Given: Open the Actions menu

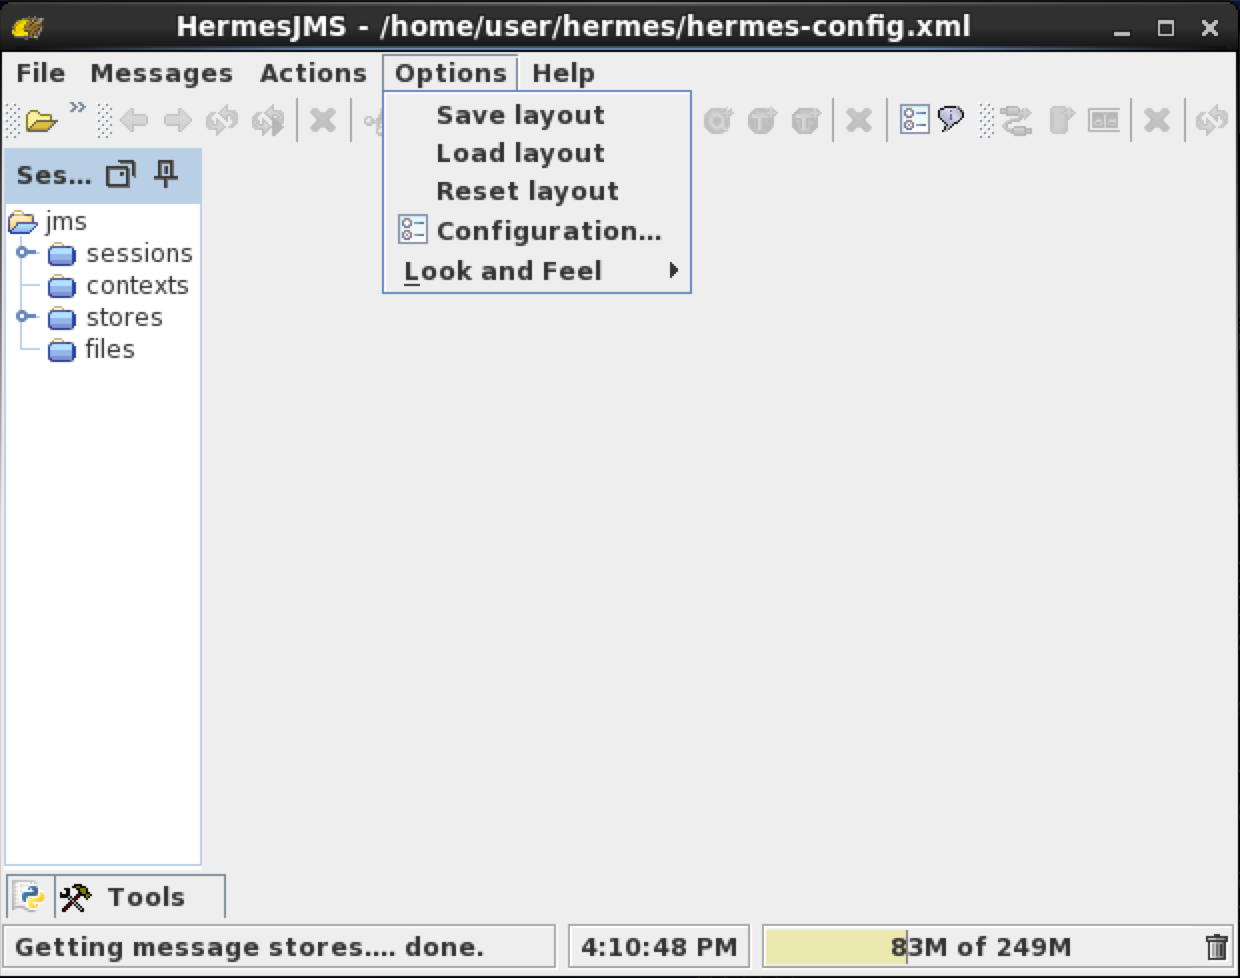Looking at the screenshot, I should pos(313,73).
